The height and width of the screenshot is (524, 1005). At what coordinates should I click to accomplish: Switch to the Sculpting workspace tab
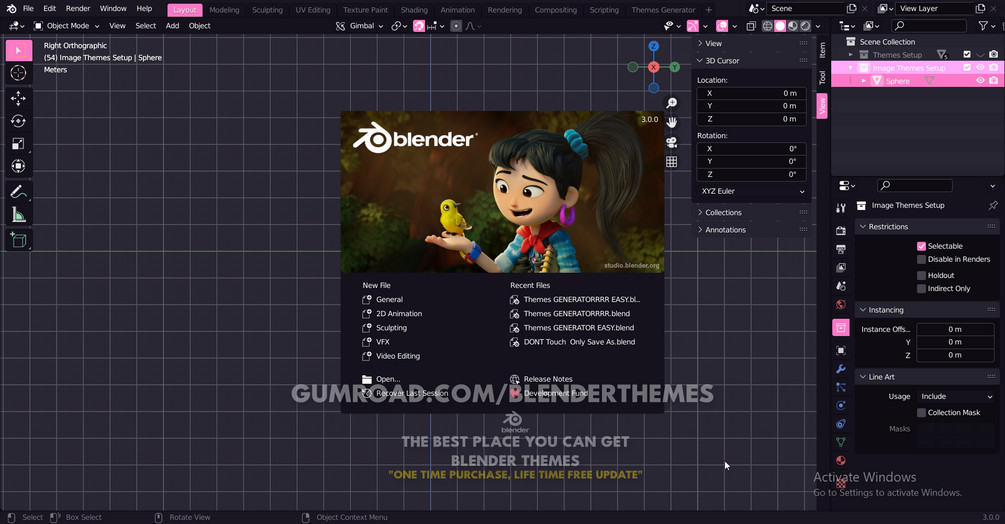point(267,10)
